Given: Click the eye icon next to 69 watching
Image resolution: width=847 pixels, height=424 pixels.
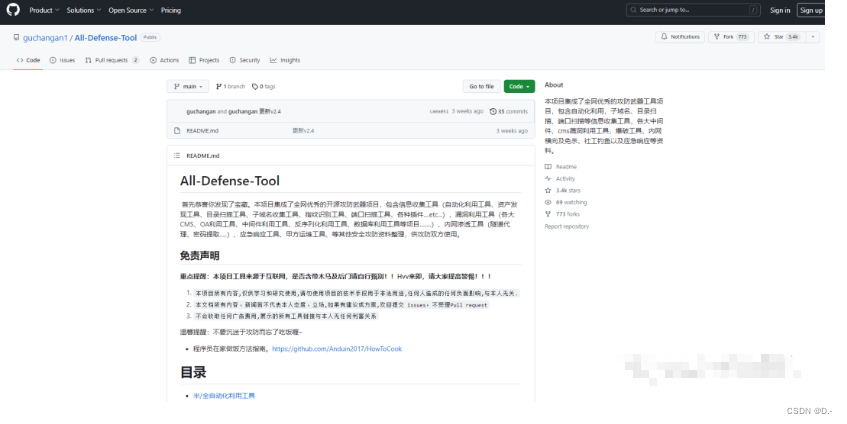Looking at the screenshot, I should 548,203.
